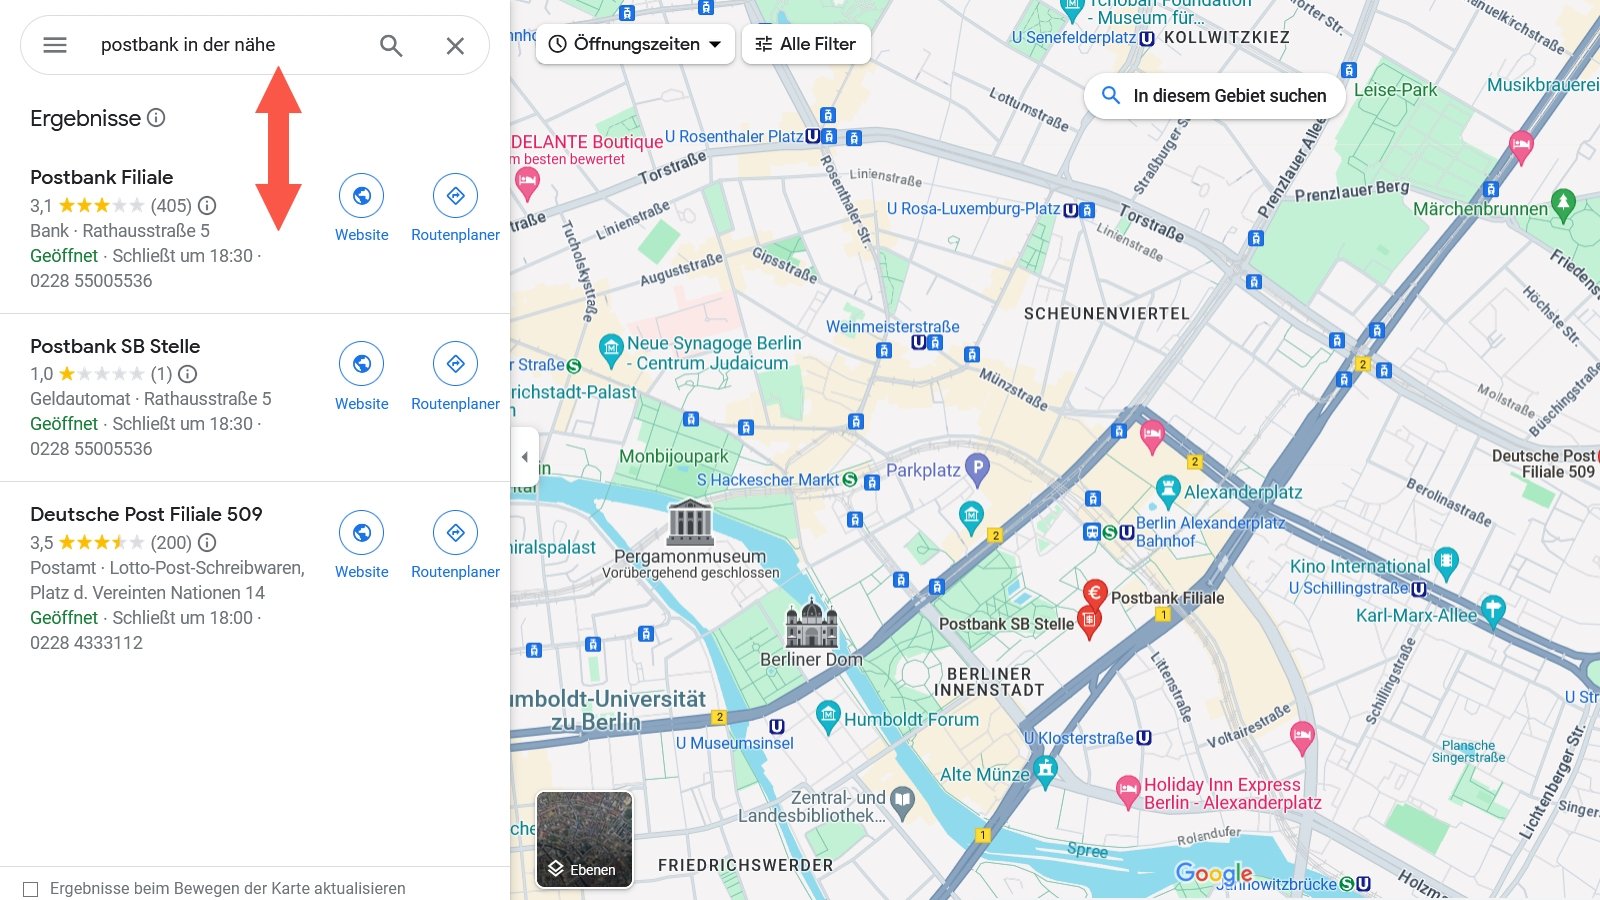Click rating info icon for Deutsche Post Filiale 509
1600x900 pixels.
click(207, 542)
